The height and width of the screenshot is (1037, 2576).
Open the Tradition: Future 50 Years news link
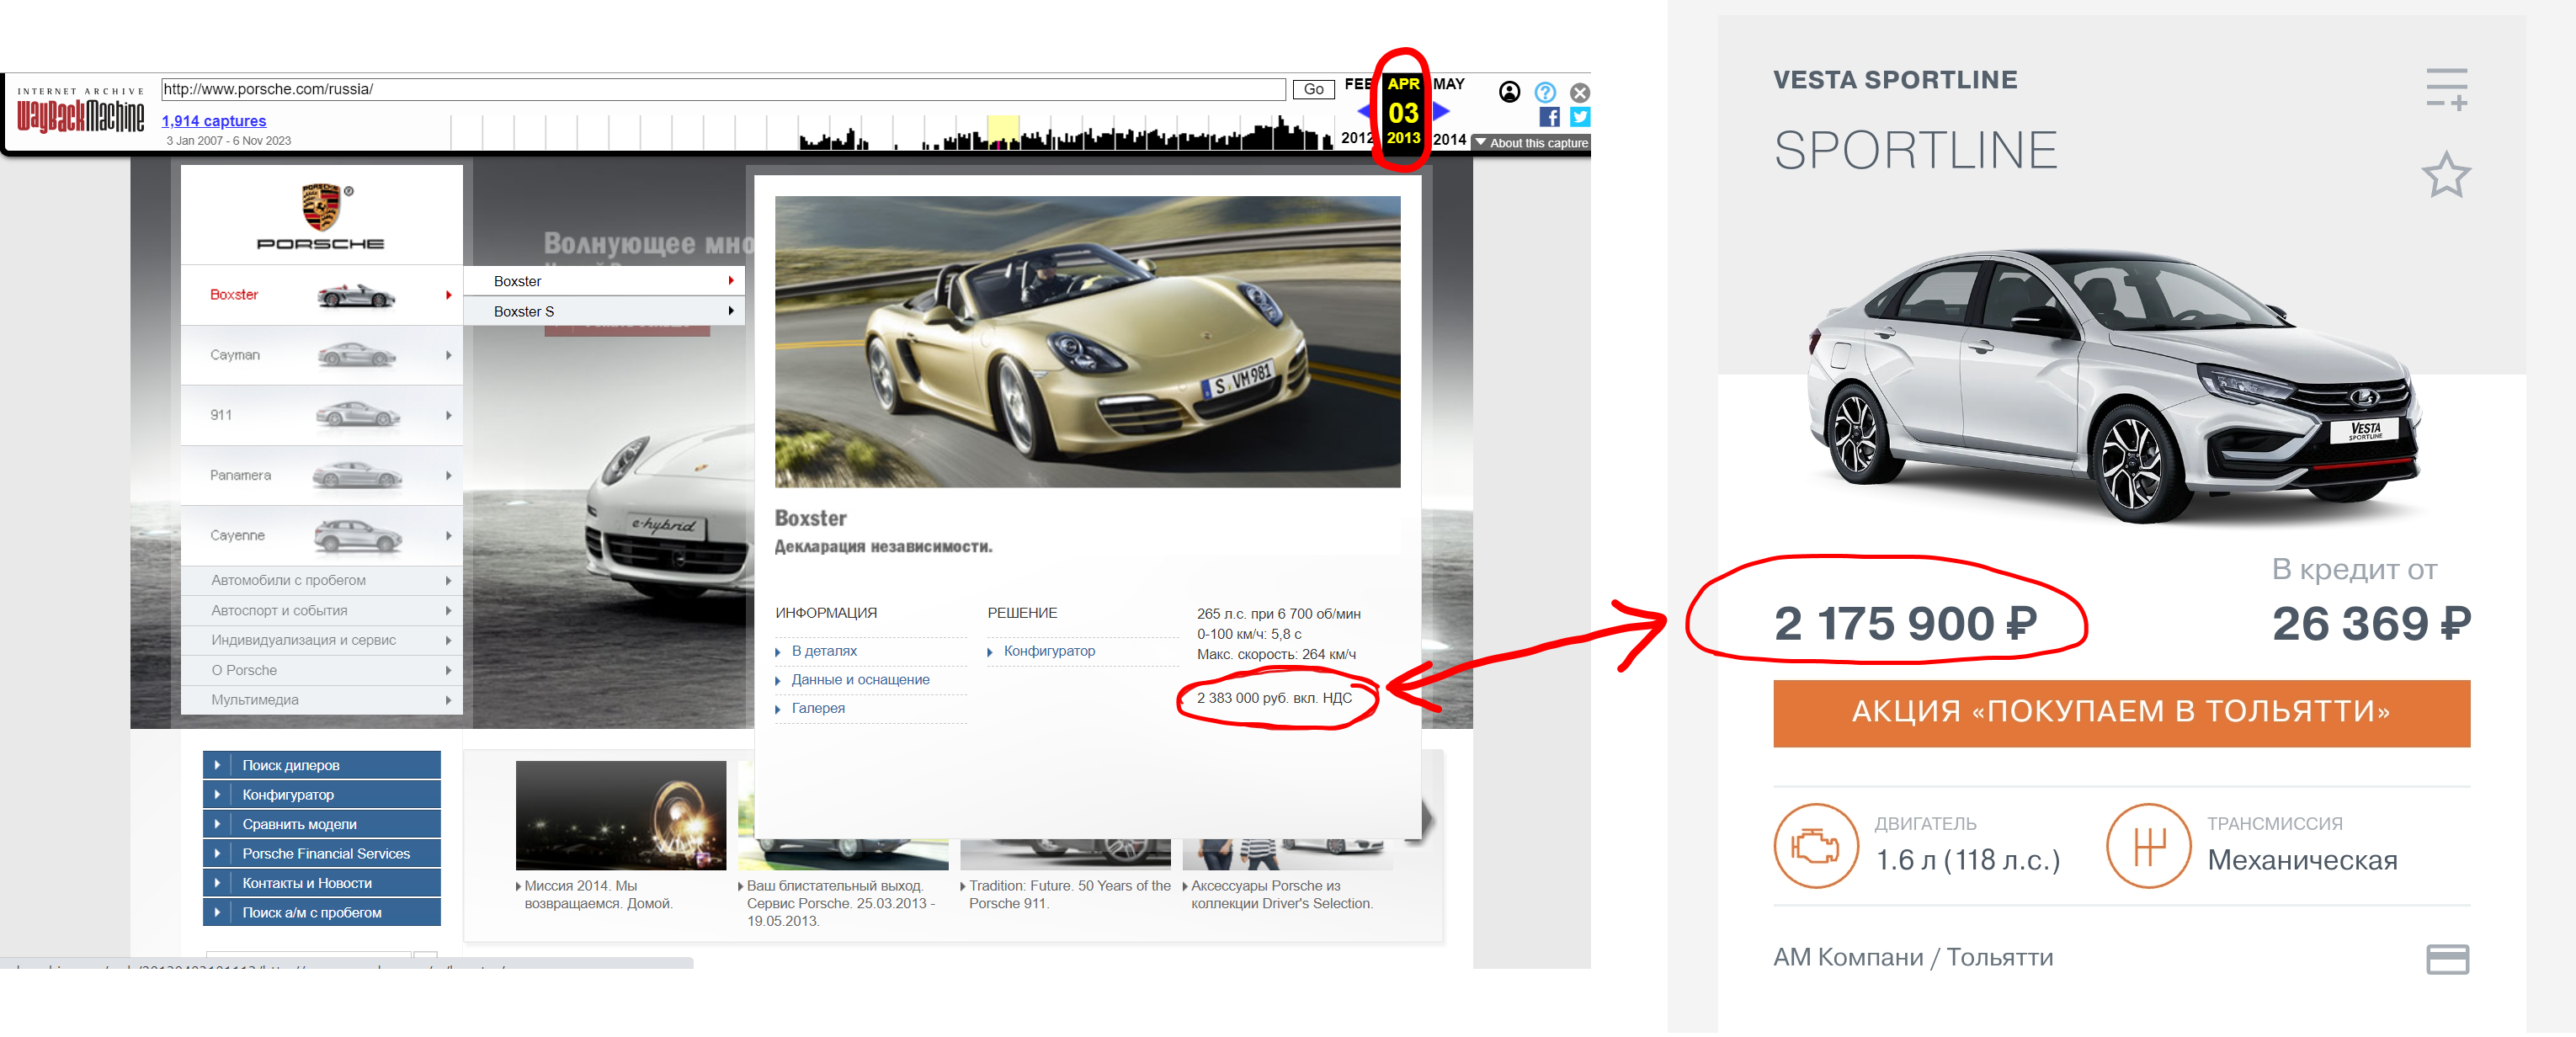tap(1069, 895)
